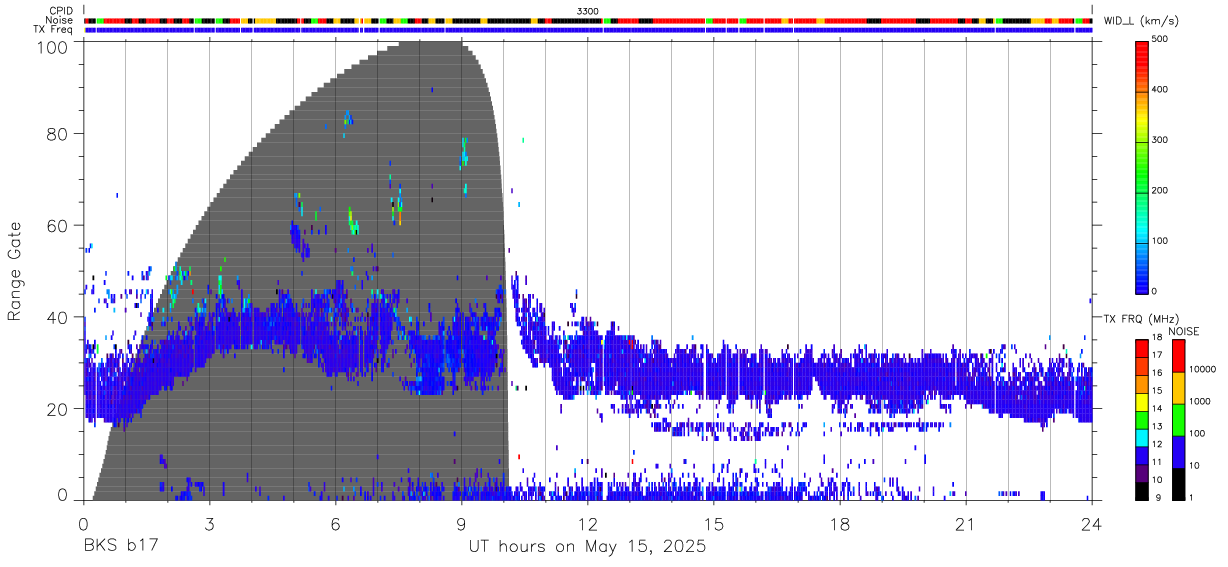
Task: Click the 80 tick on the Range Gate axis
Action: coord(56,134)
